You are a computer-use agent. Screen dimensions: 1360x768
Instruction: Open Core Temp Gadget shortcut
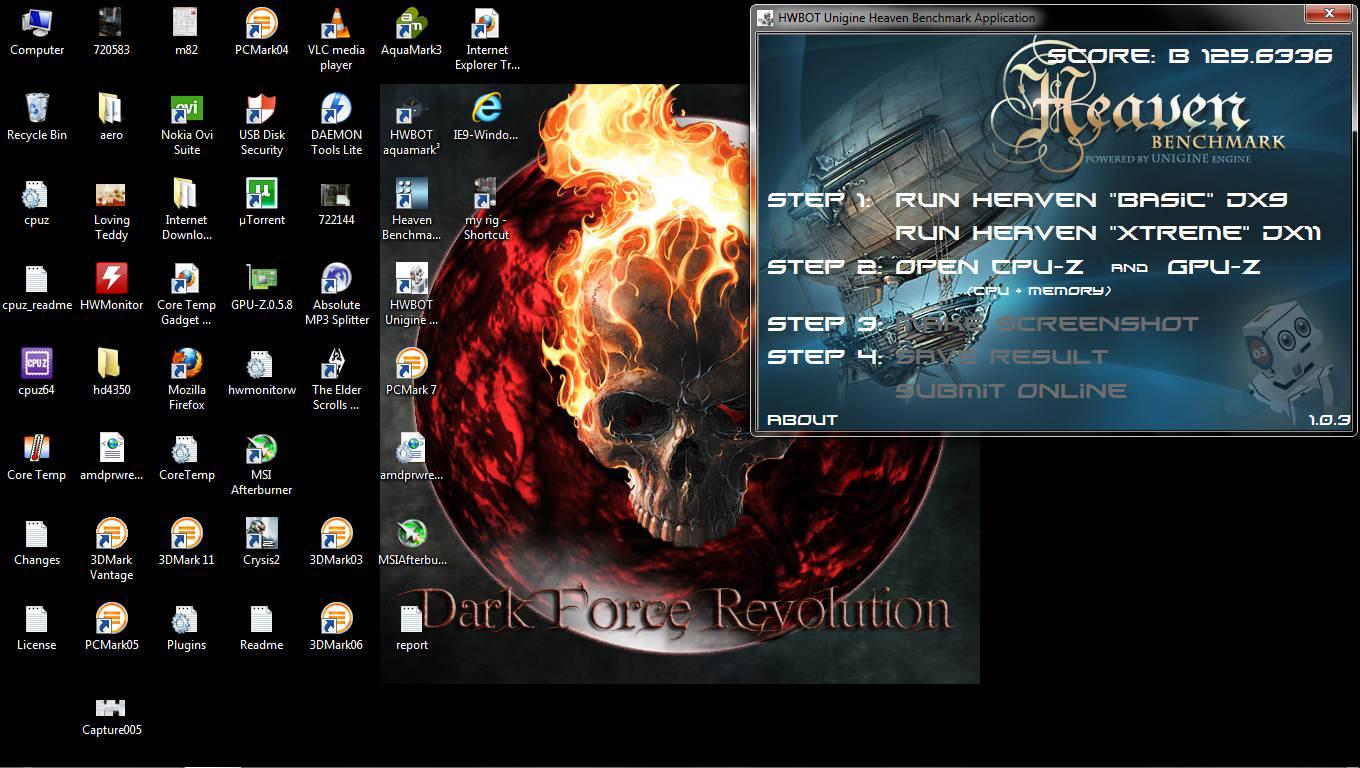tap(187, 295)
